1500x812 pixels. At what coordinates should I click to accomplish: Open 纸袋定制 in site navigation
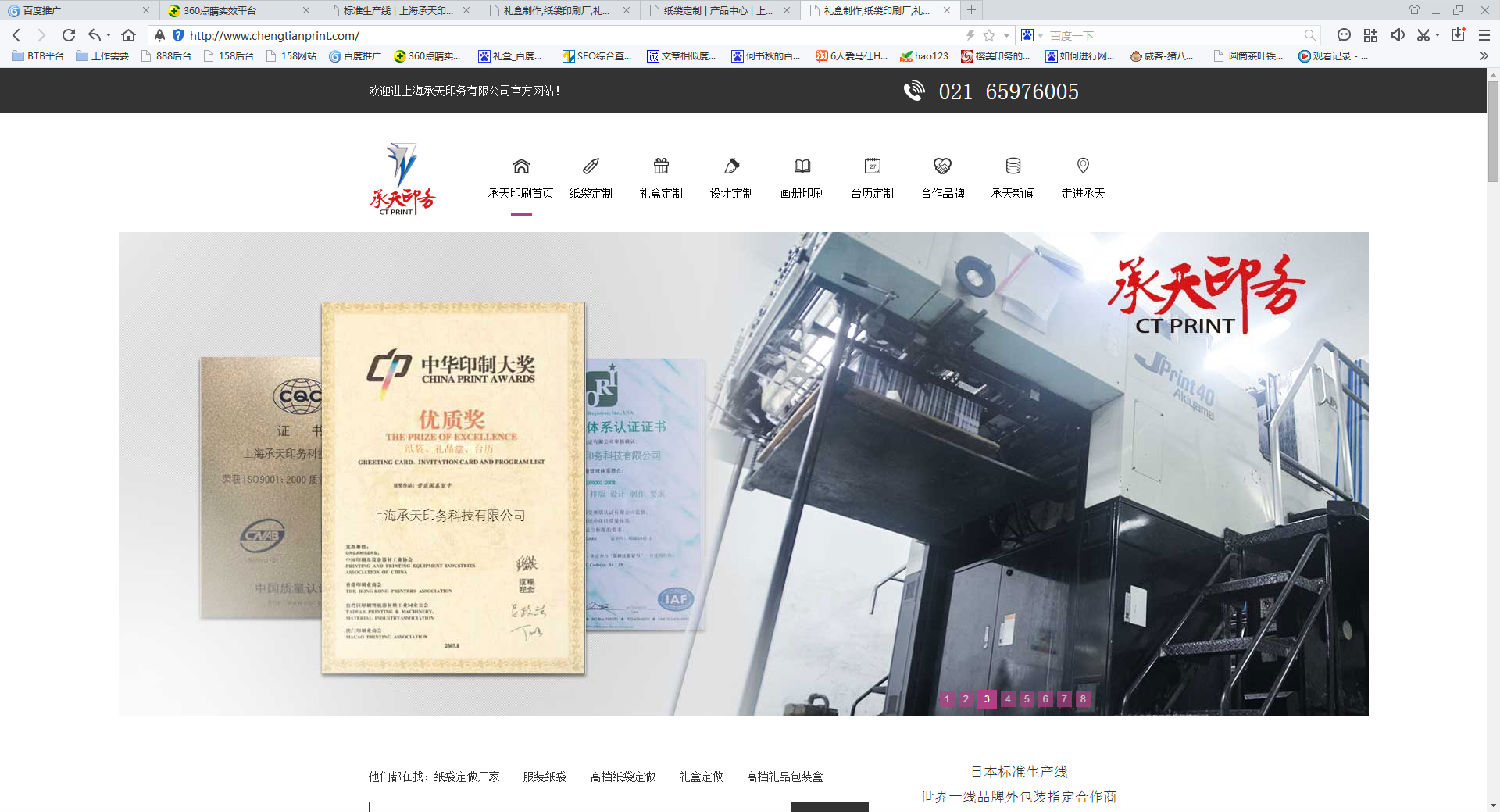click(590, 193)
